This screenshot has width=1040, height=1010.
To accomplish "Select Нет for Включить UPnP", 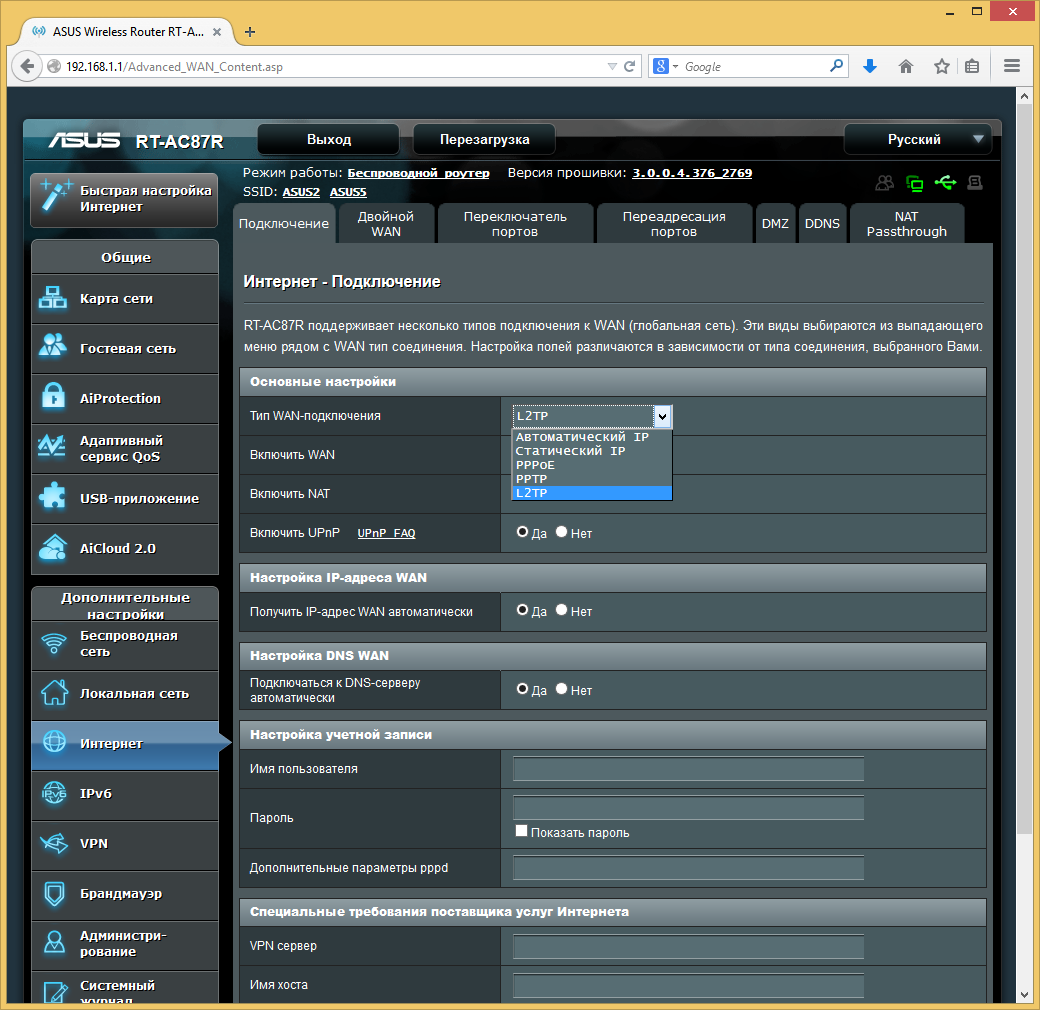I will 561,532.
